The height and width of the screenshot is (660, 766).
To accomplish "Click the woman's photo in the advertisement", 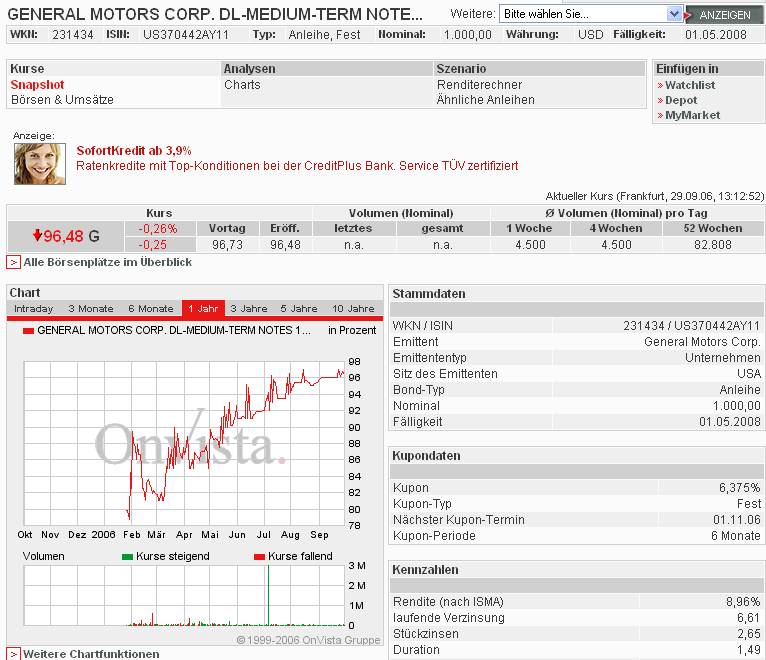I will pyautogui.click(x=39, y=164).
